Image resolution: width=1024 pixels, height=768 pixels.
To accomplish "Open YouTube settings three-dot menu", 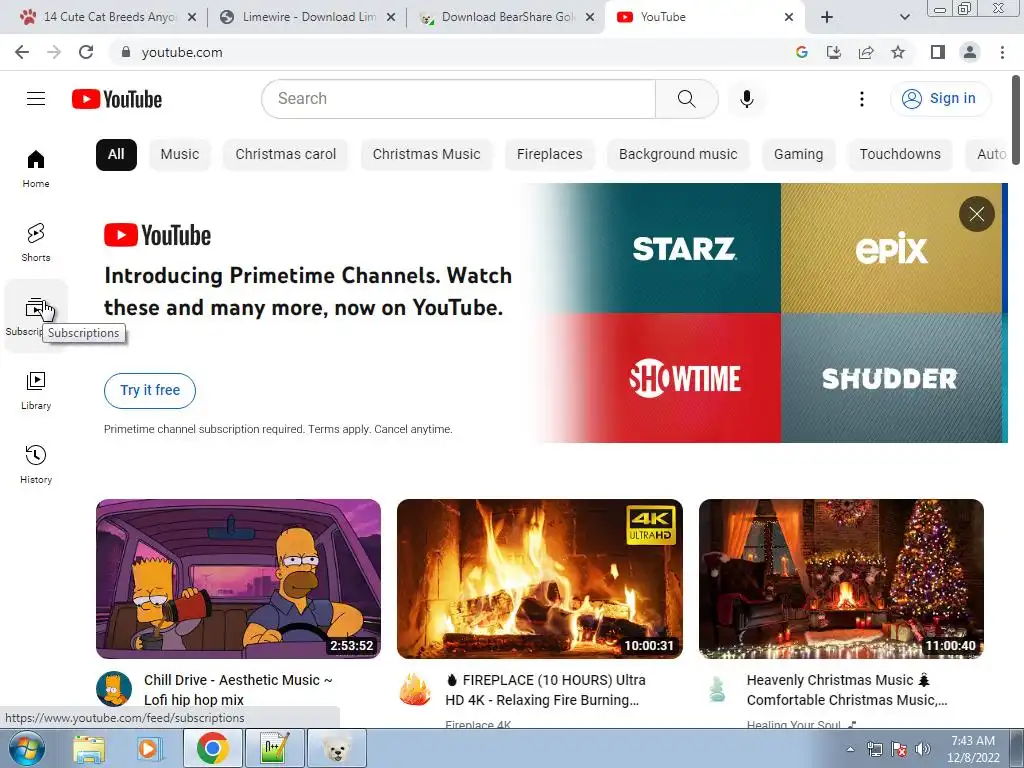I will 861,99.
